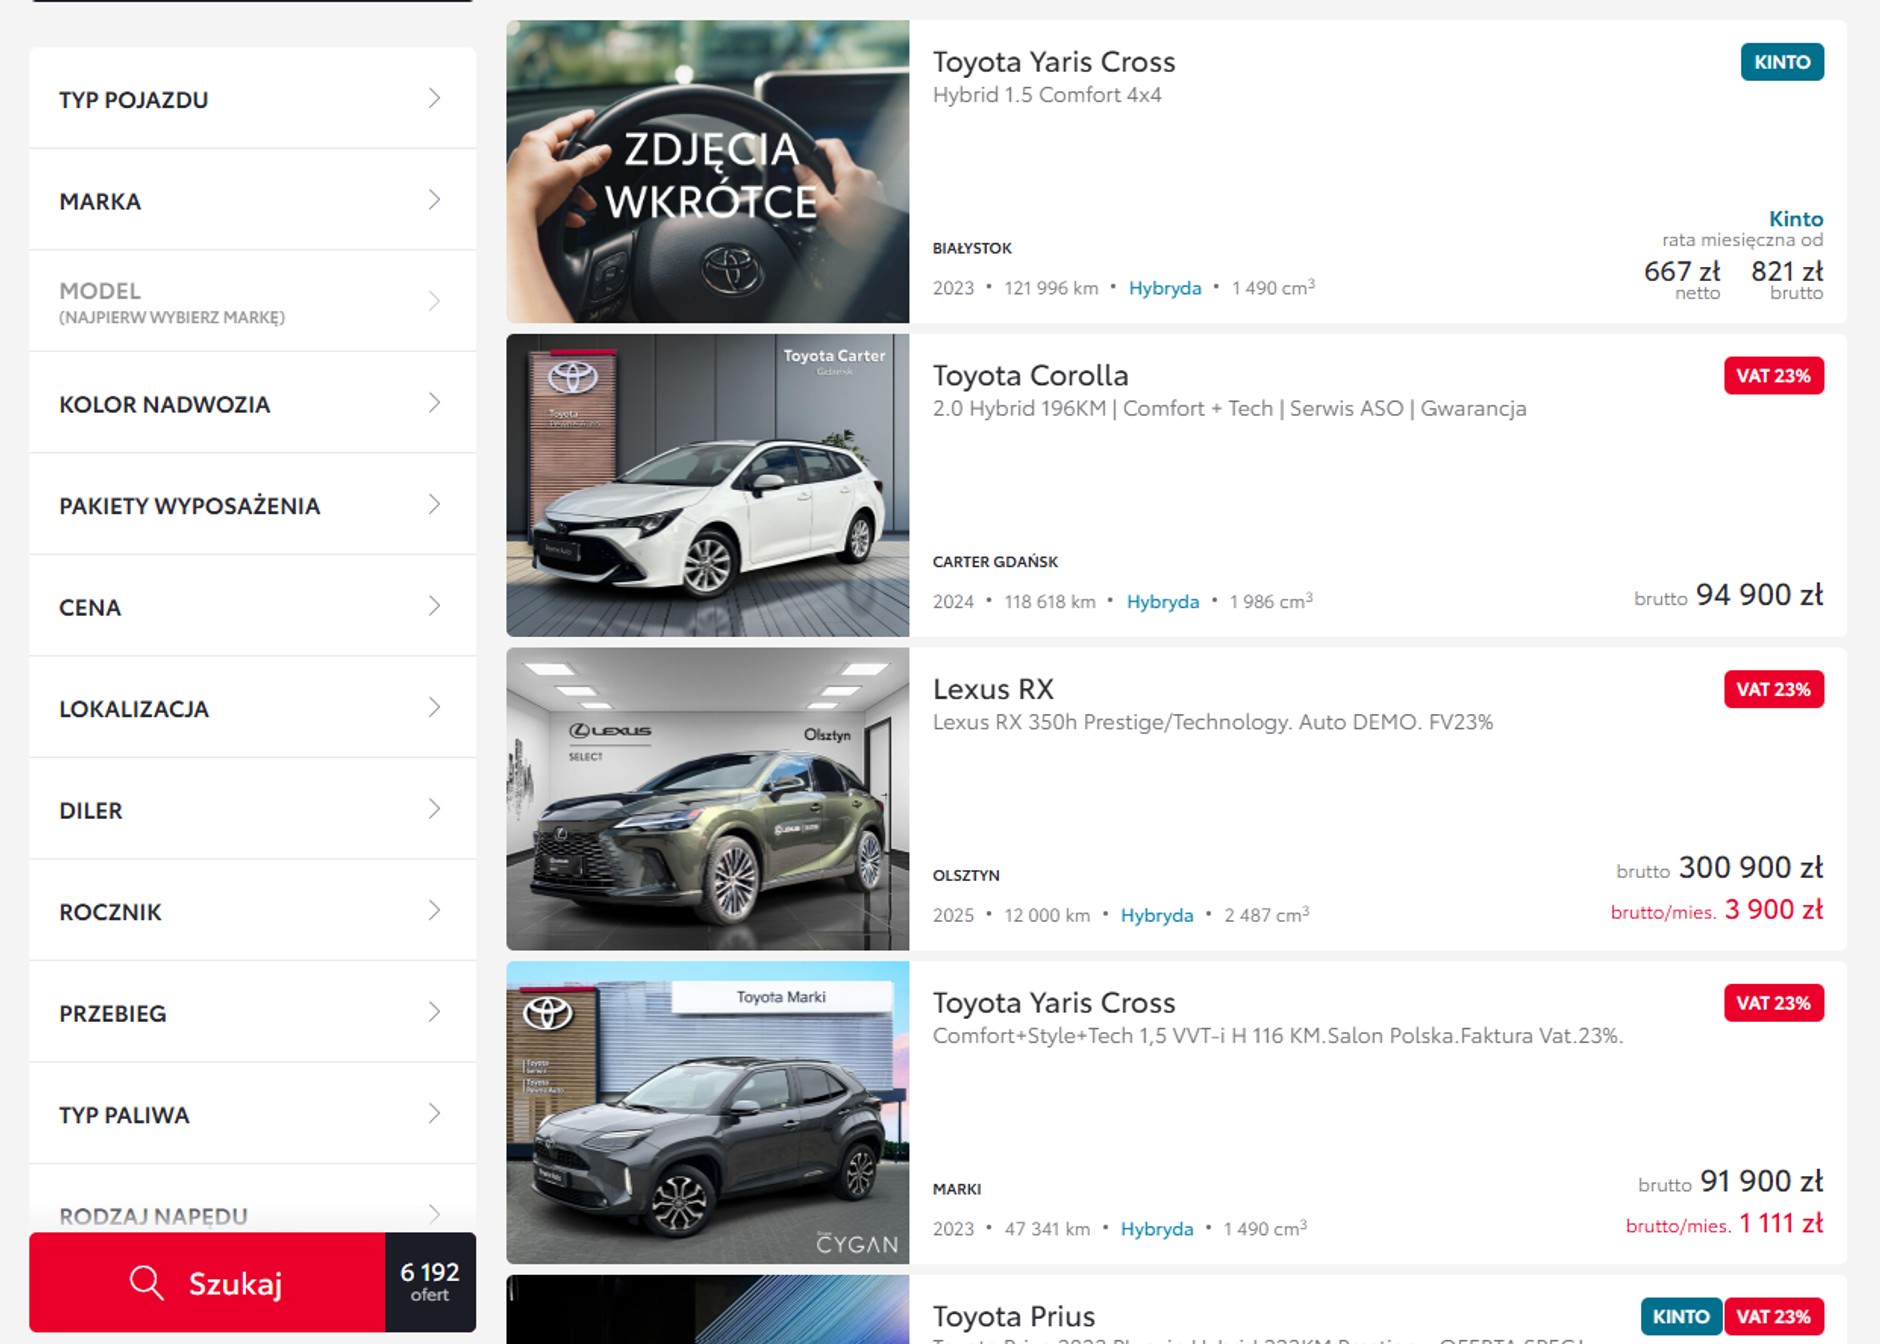
Task: Expand the PRZEBIEG filter
Action: pos(252,1012)
